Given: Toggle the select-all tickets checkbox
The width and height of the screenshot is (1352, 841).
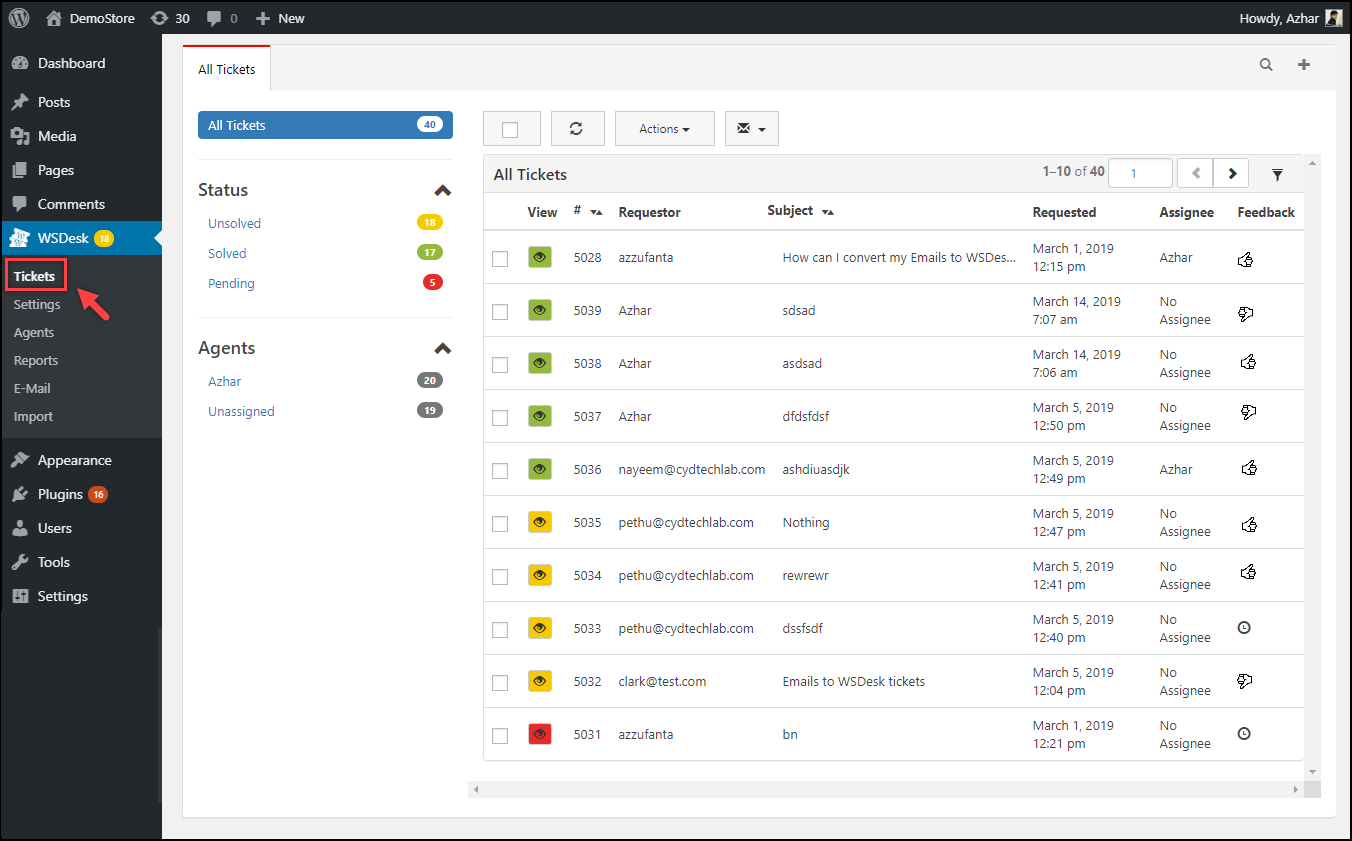Looking at the screenshot, I should coord(510,129).
